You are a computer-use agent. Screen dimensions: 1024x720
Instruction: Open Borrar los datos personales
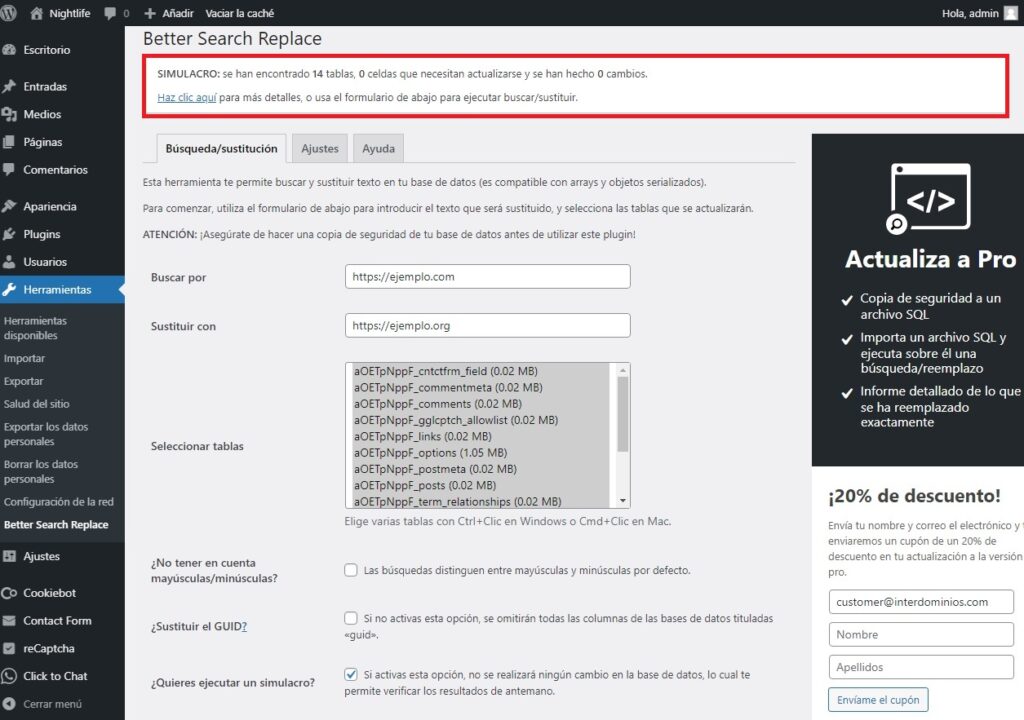point(40,471)
